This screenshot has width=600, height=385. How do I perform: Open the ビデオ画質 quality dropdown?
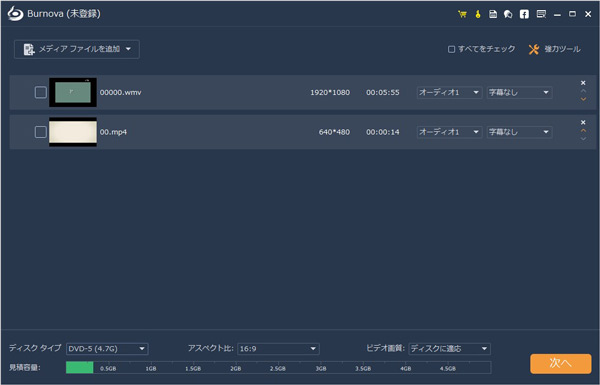(450, 349)
